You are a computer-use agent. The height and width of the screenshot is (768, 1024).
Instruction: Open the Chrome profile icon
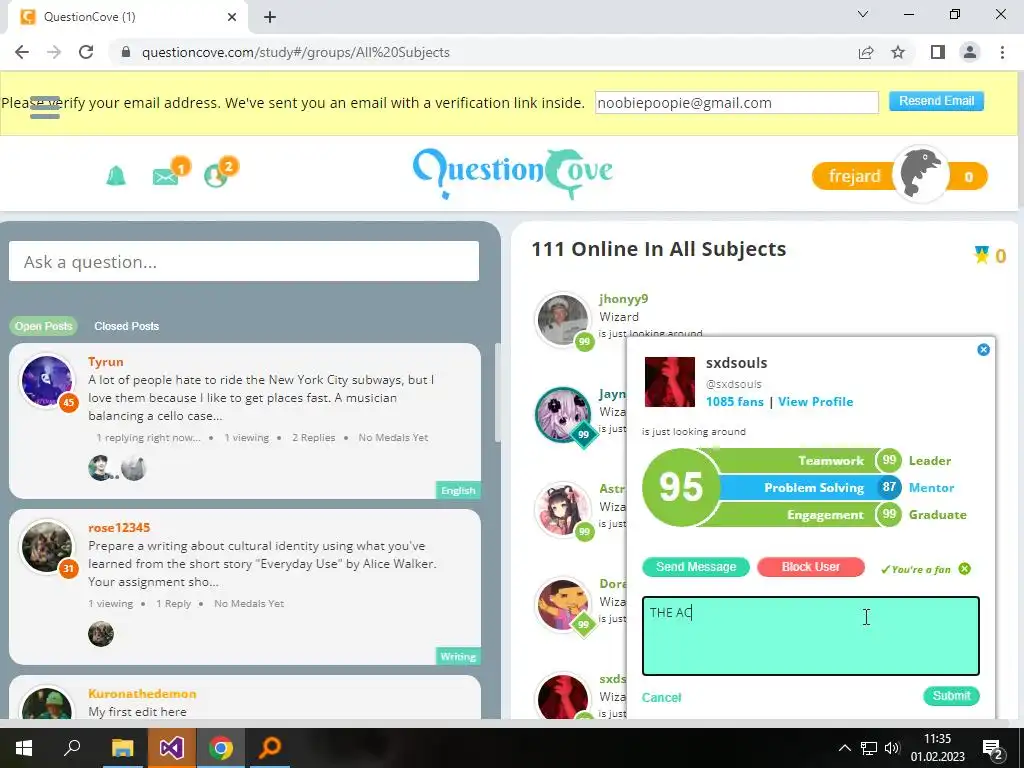(x=970, y=52)
